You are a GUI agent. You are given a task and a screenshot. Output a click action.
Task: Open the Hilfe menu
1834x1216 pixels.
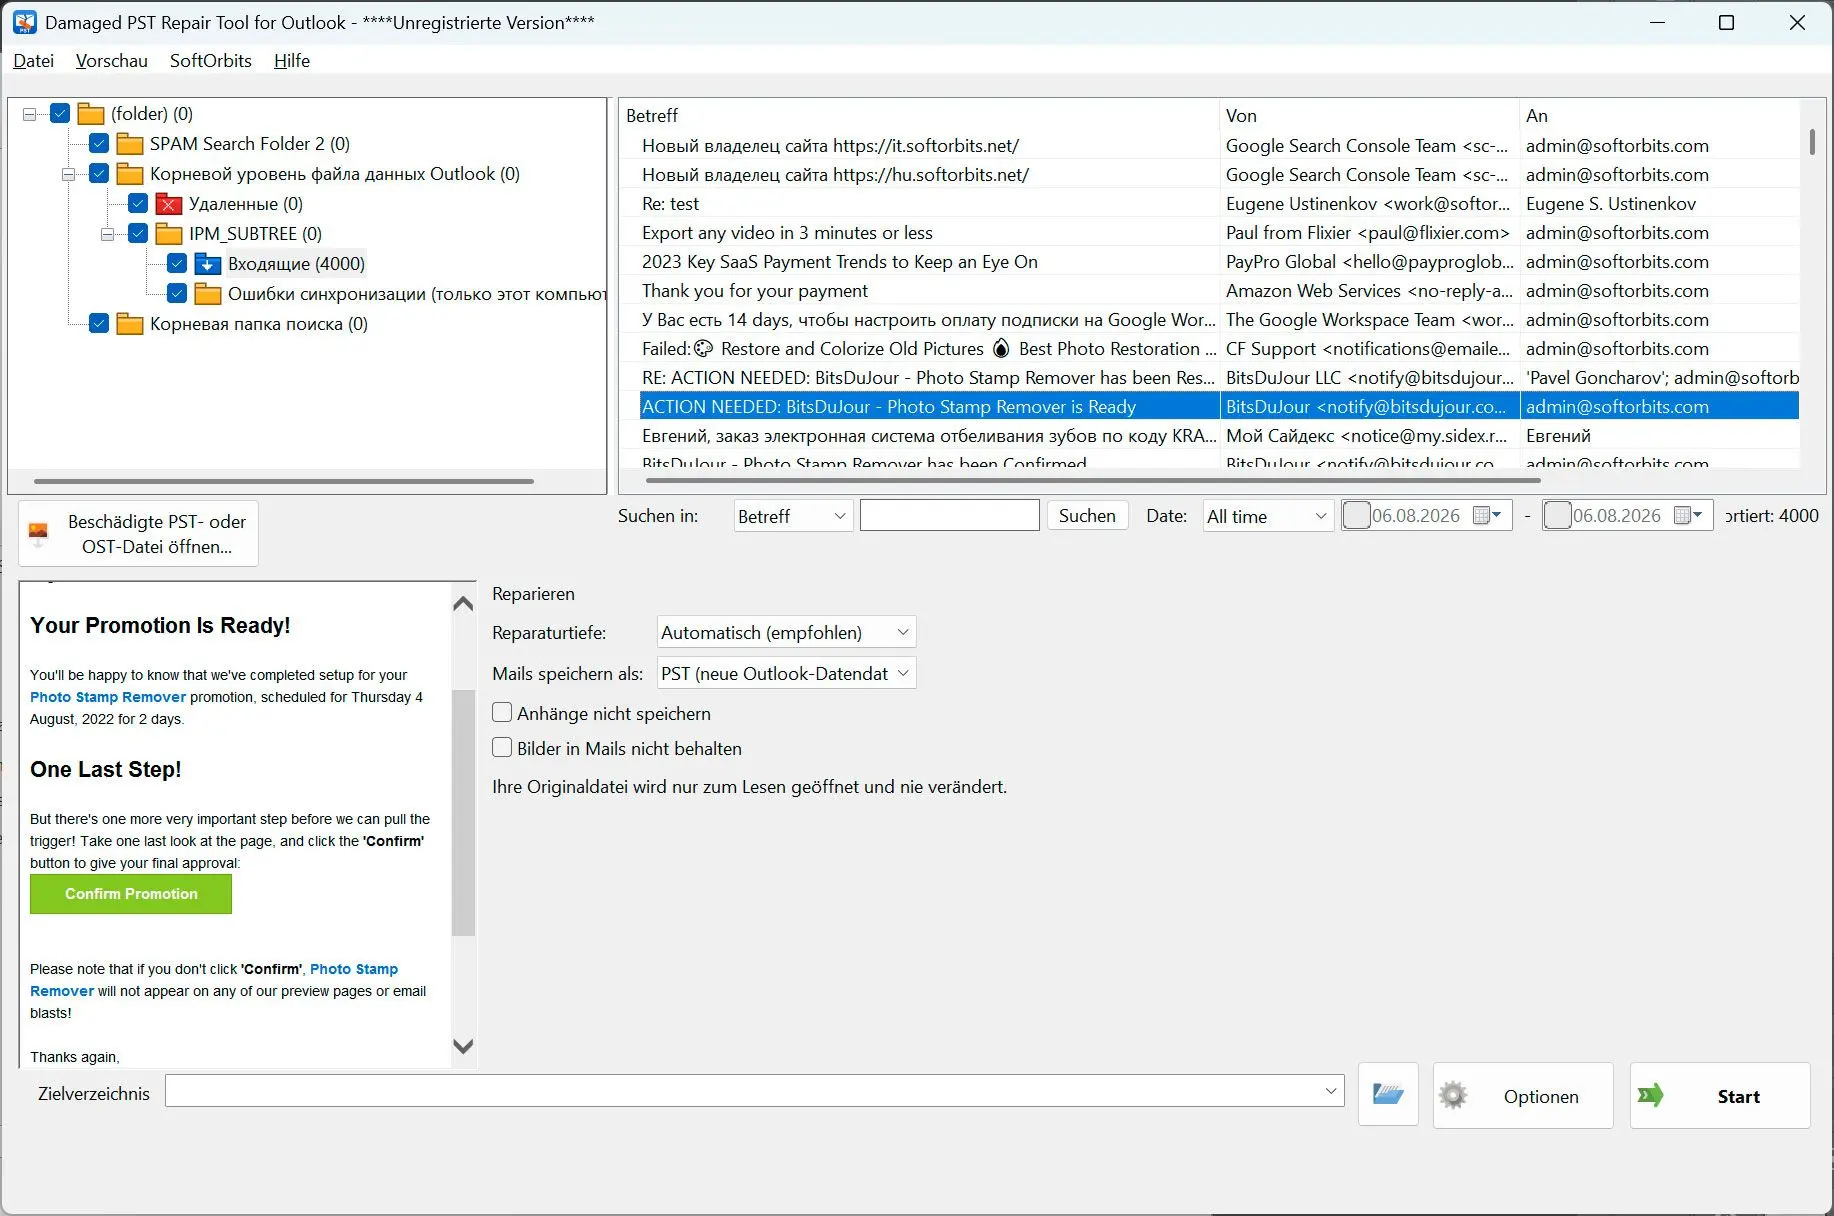point(292,61)
